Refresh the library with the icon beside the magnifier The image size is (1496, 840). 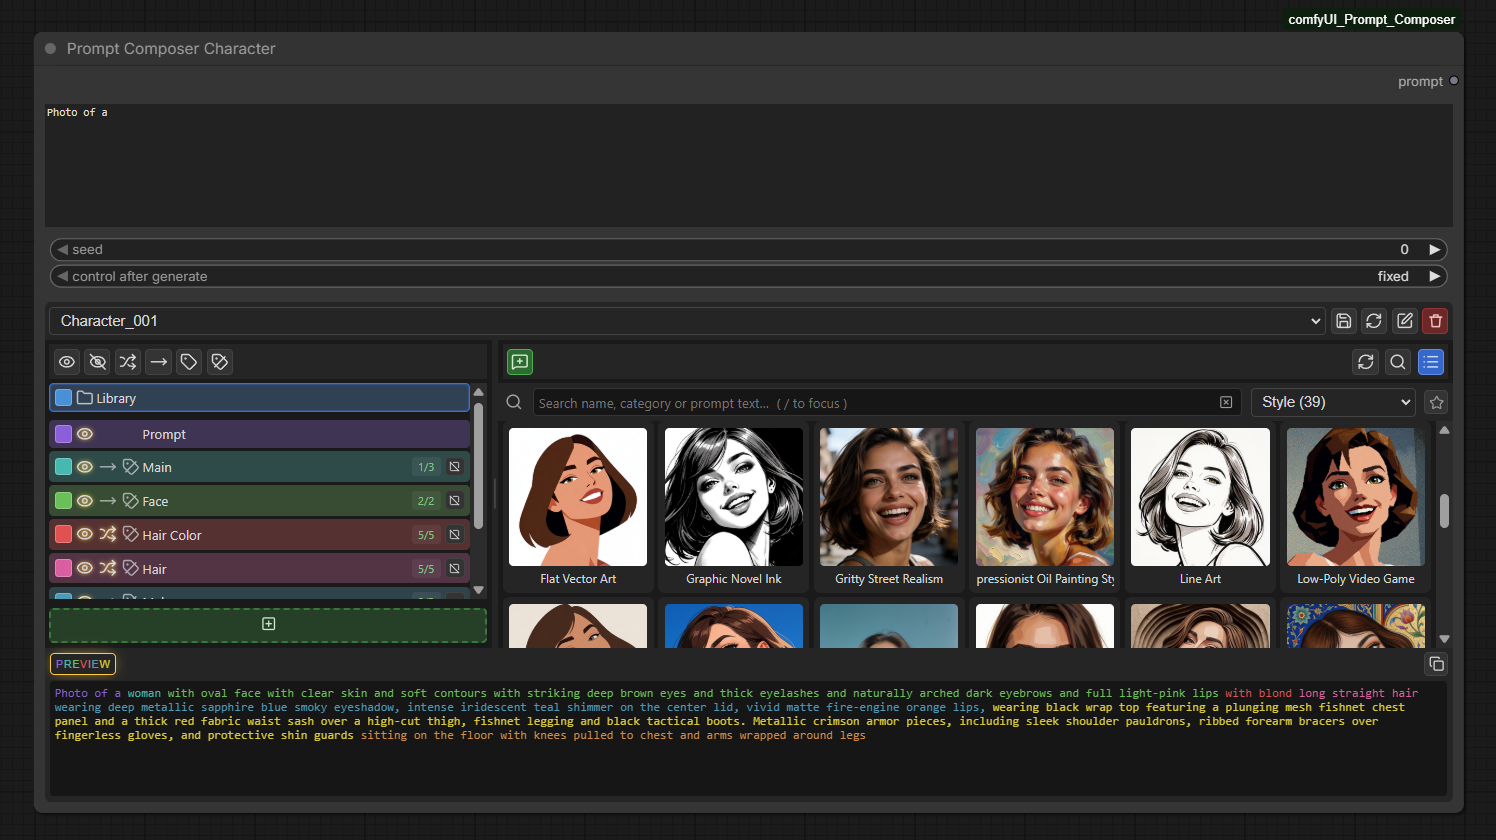[1366, 362]
